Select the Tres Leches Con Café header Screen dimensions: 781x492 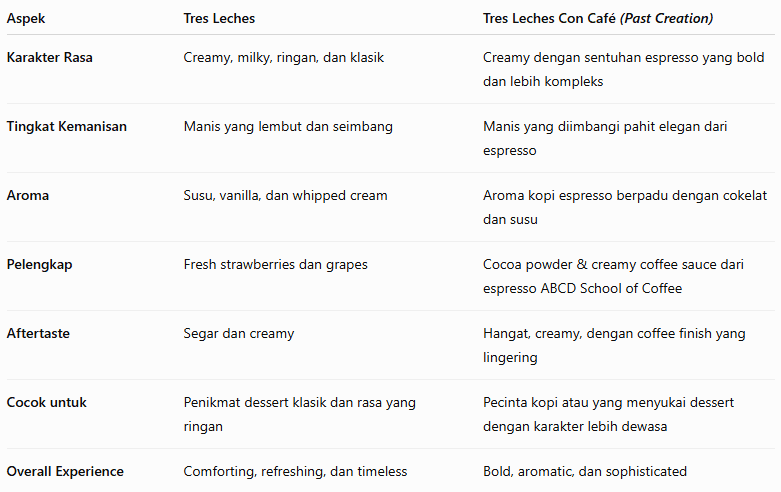[x=598, y=18]
